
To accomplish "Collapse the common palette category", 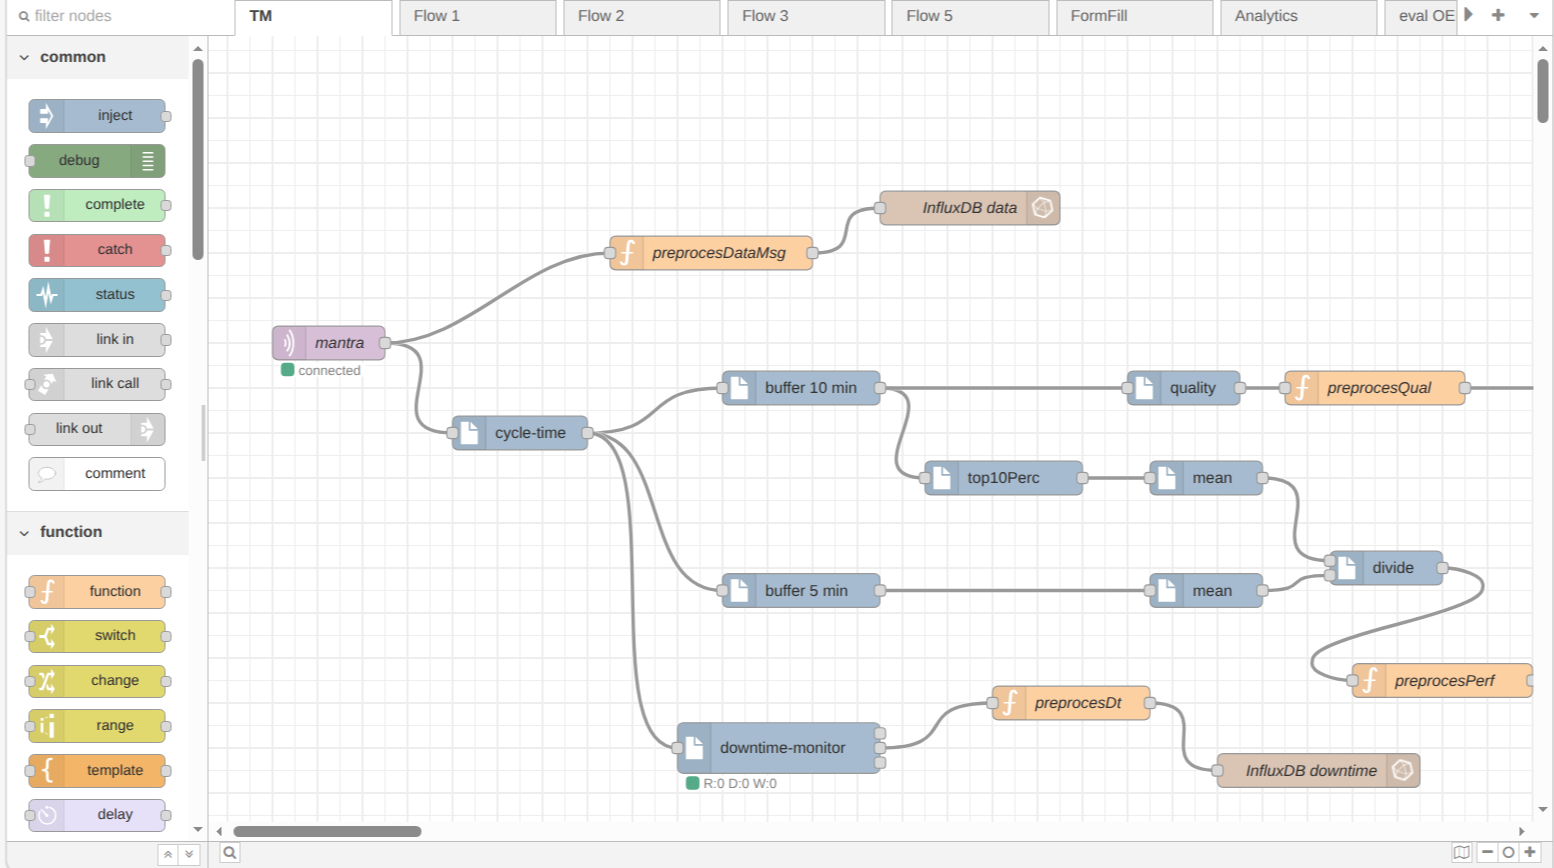I will point(97,57).
